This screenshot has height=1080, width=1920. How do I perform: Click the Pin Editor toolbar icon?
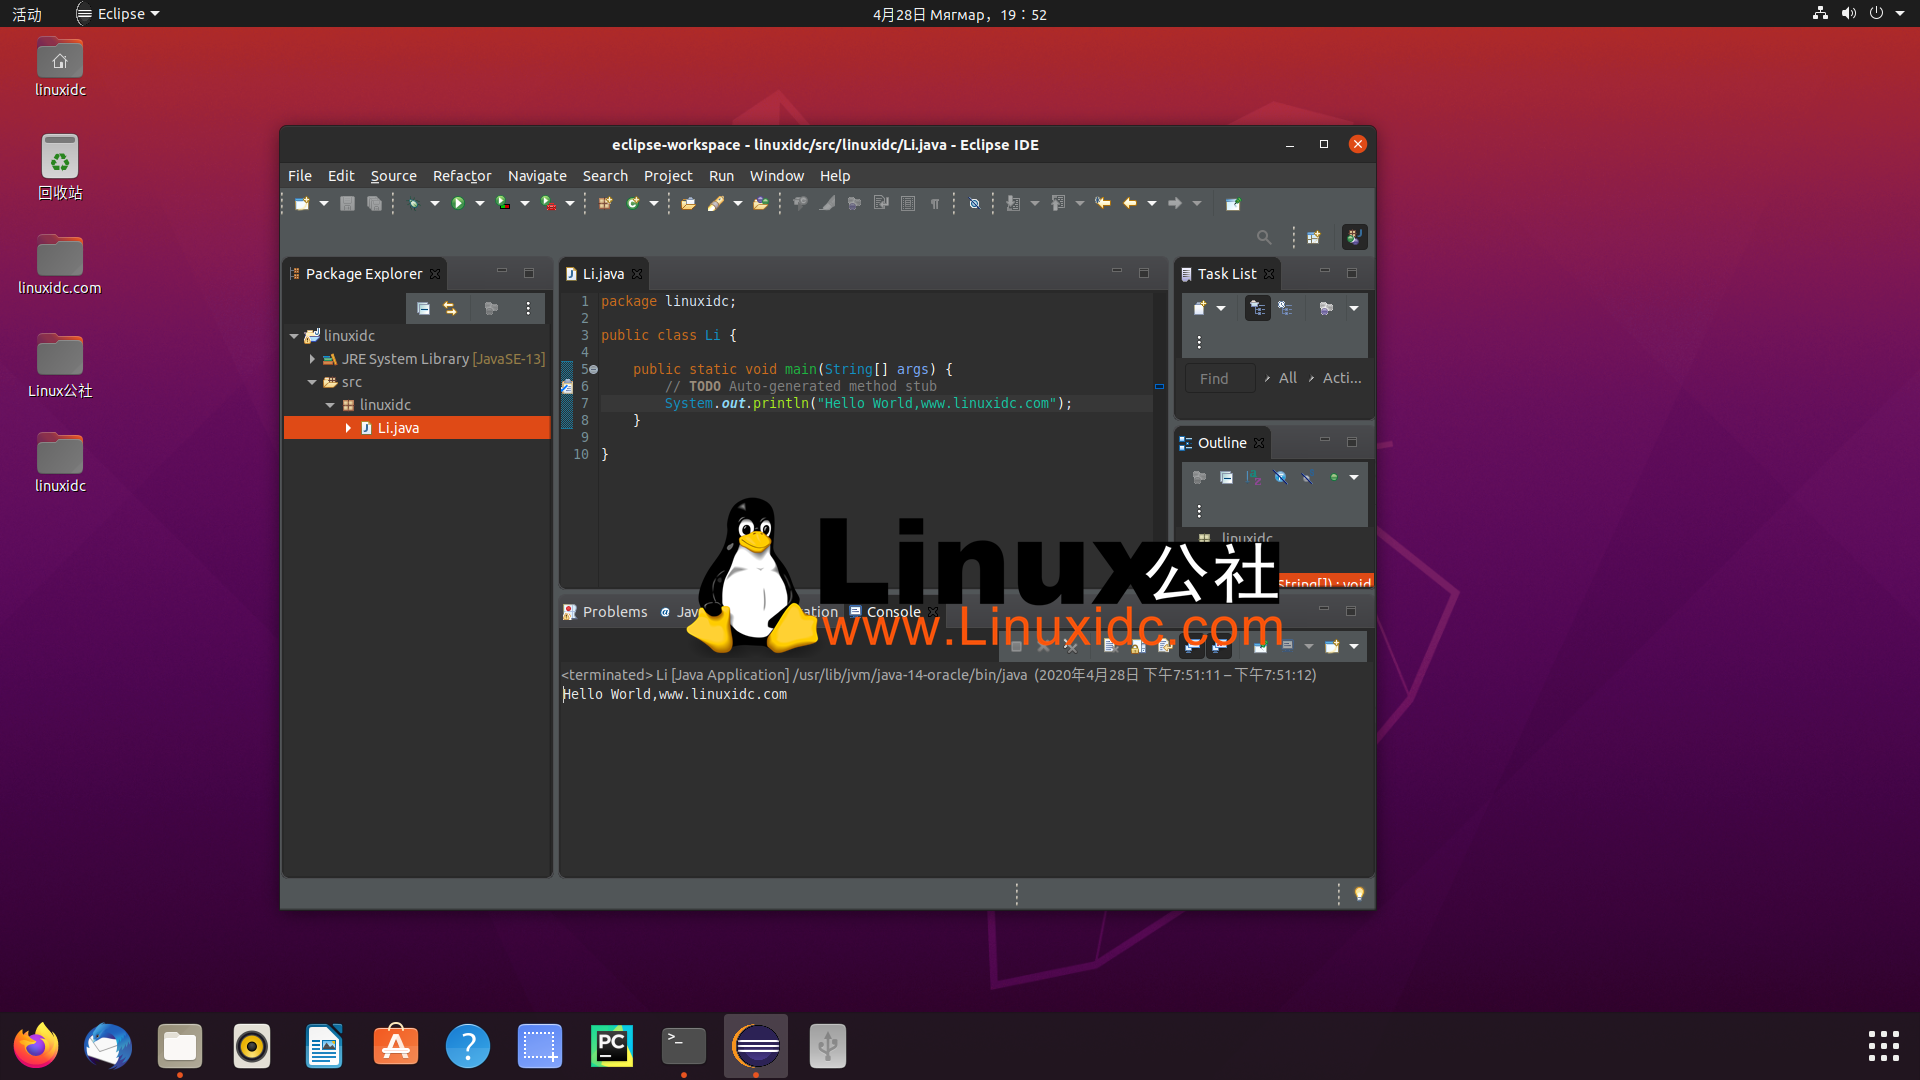click(1233, 203)
